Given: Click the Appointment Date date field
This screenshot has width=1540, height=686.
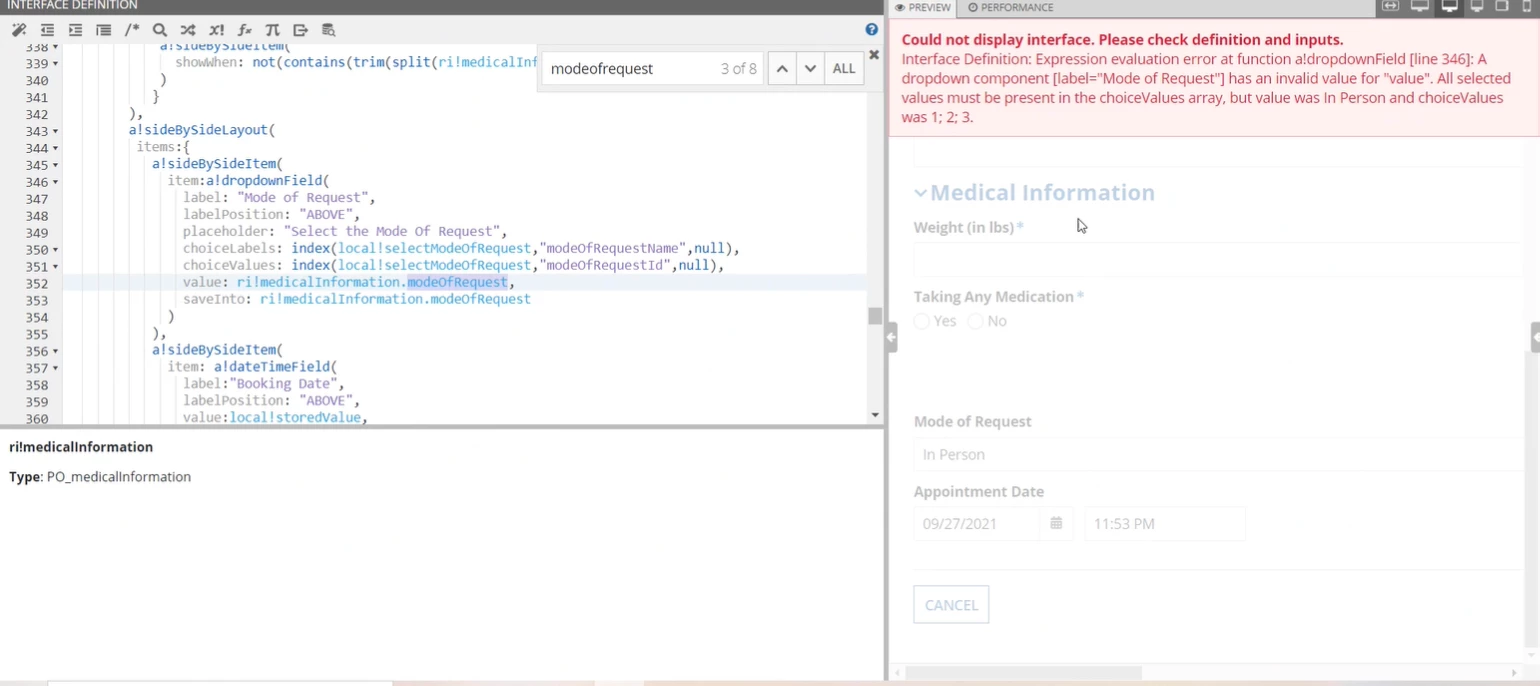Looking at the screenshot, I should [x=976, y=523].
